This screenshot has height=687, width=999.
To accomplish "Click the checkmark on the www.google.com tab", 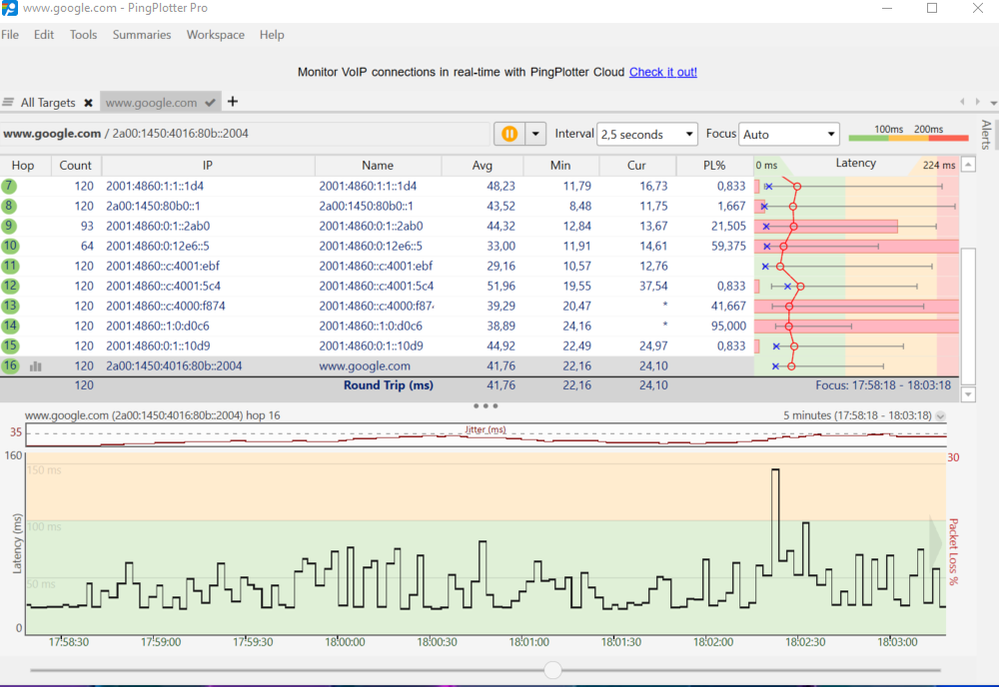I will [x=210, y=103].
